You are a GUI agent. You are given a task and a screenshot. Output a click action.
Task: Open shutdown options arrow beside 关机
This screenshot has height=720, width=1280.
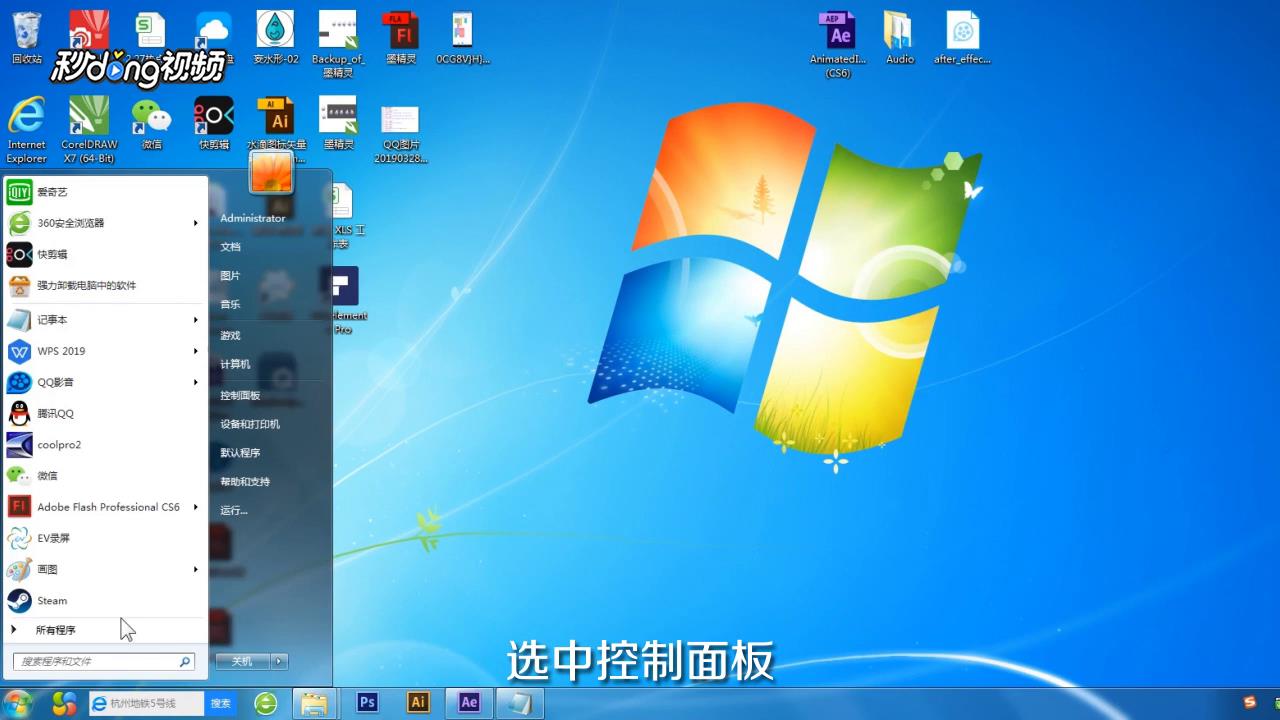280,661
